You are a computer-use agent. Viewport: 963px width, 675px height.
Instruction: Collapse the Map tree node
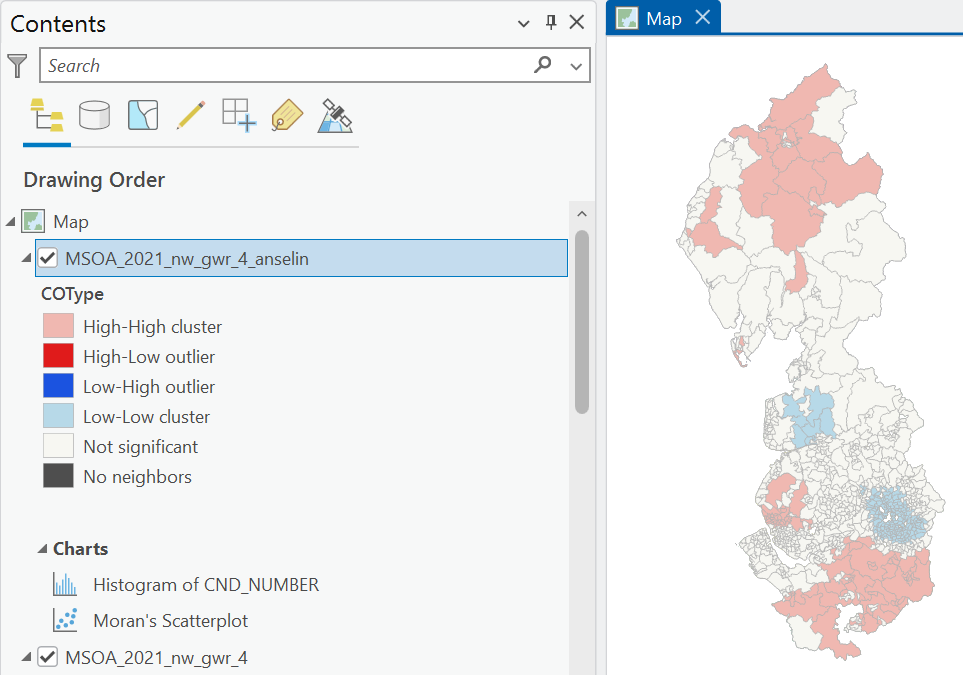[10, 222]
